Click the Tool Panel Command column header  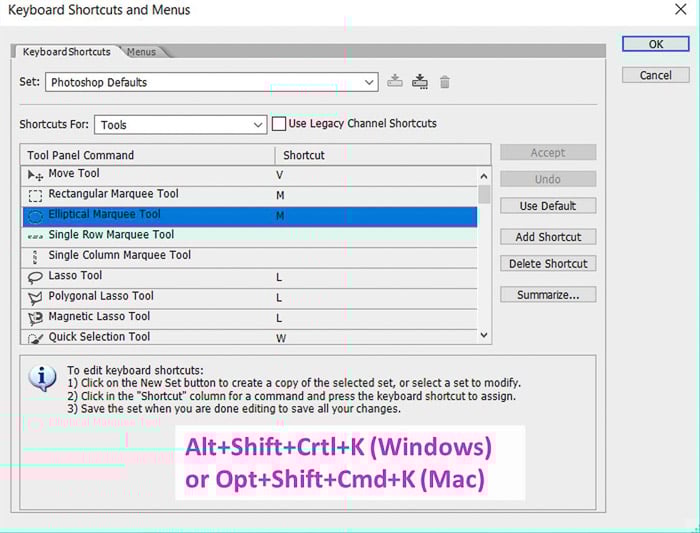[147, 155]
